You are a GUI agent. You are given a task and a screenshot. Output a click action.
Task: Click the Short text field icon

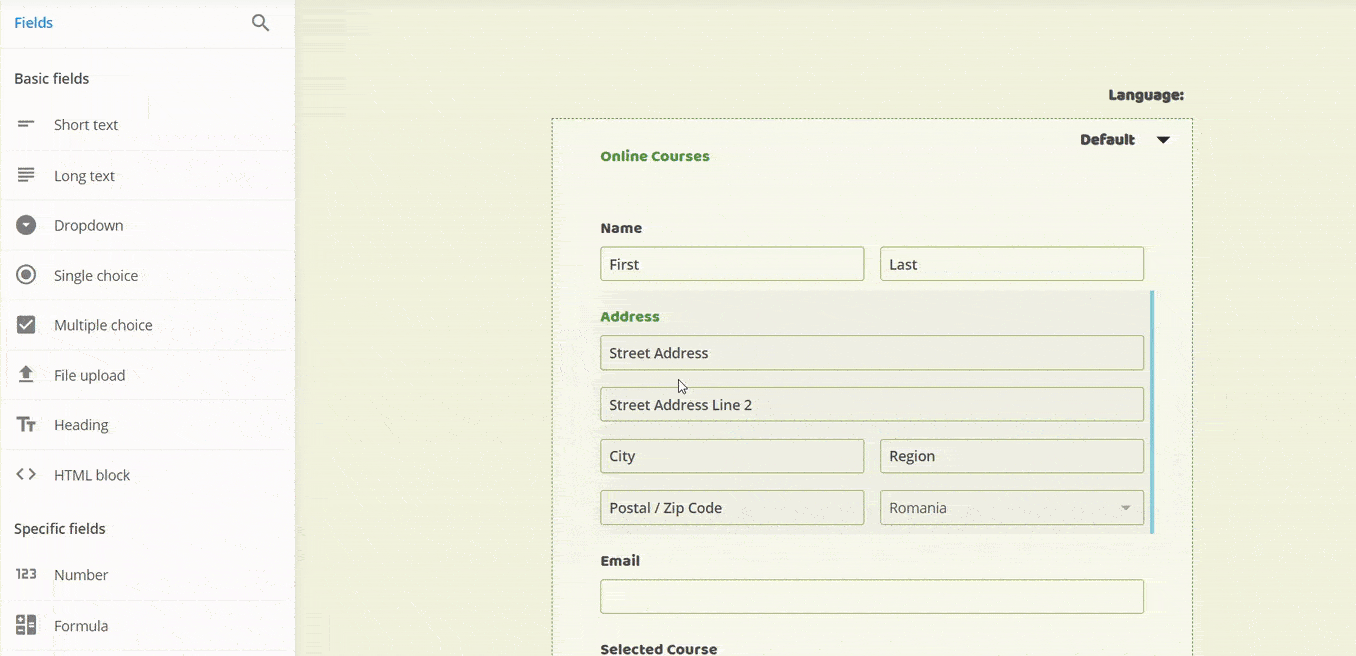26,124
